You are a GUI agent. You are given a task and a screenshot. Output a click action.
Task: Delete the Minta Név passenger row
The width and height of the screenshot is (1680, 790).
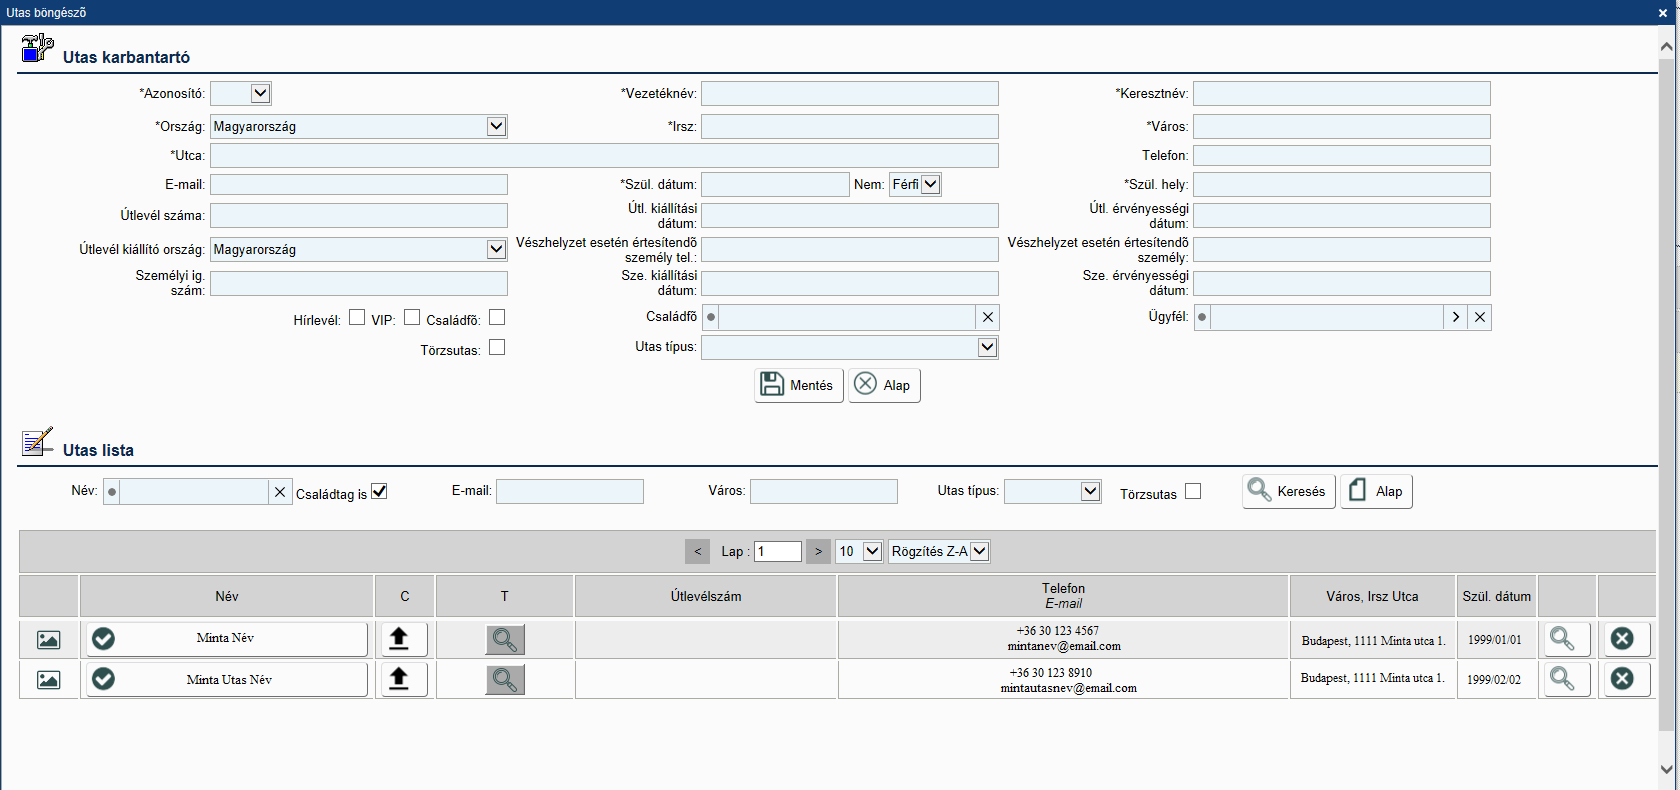[x=1622, y=639]
